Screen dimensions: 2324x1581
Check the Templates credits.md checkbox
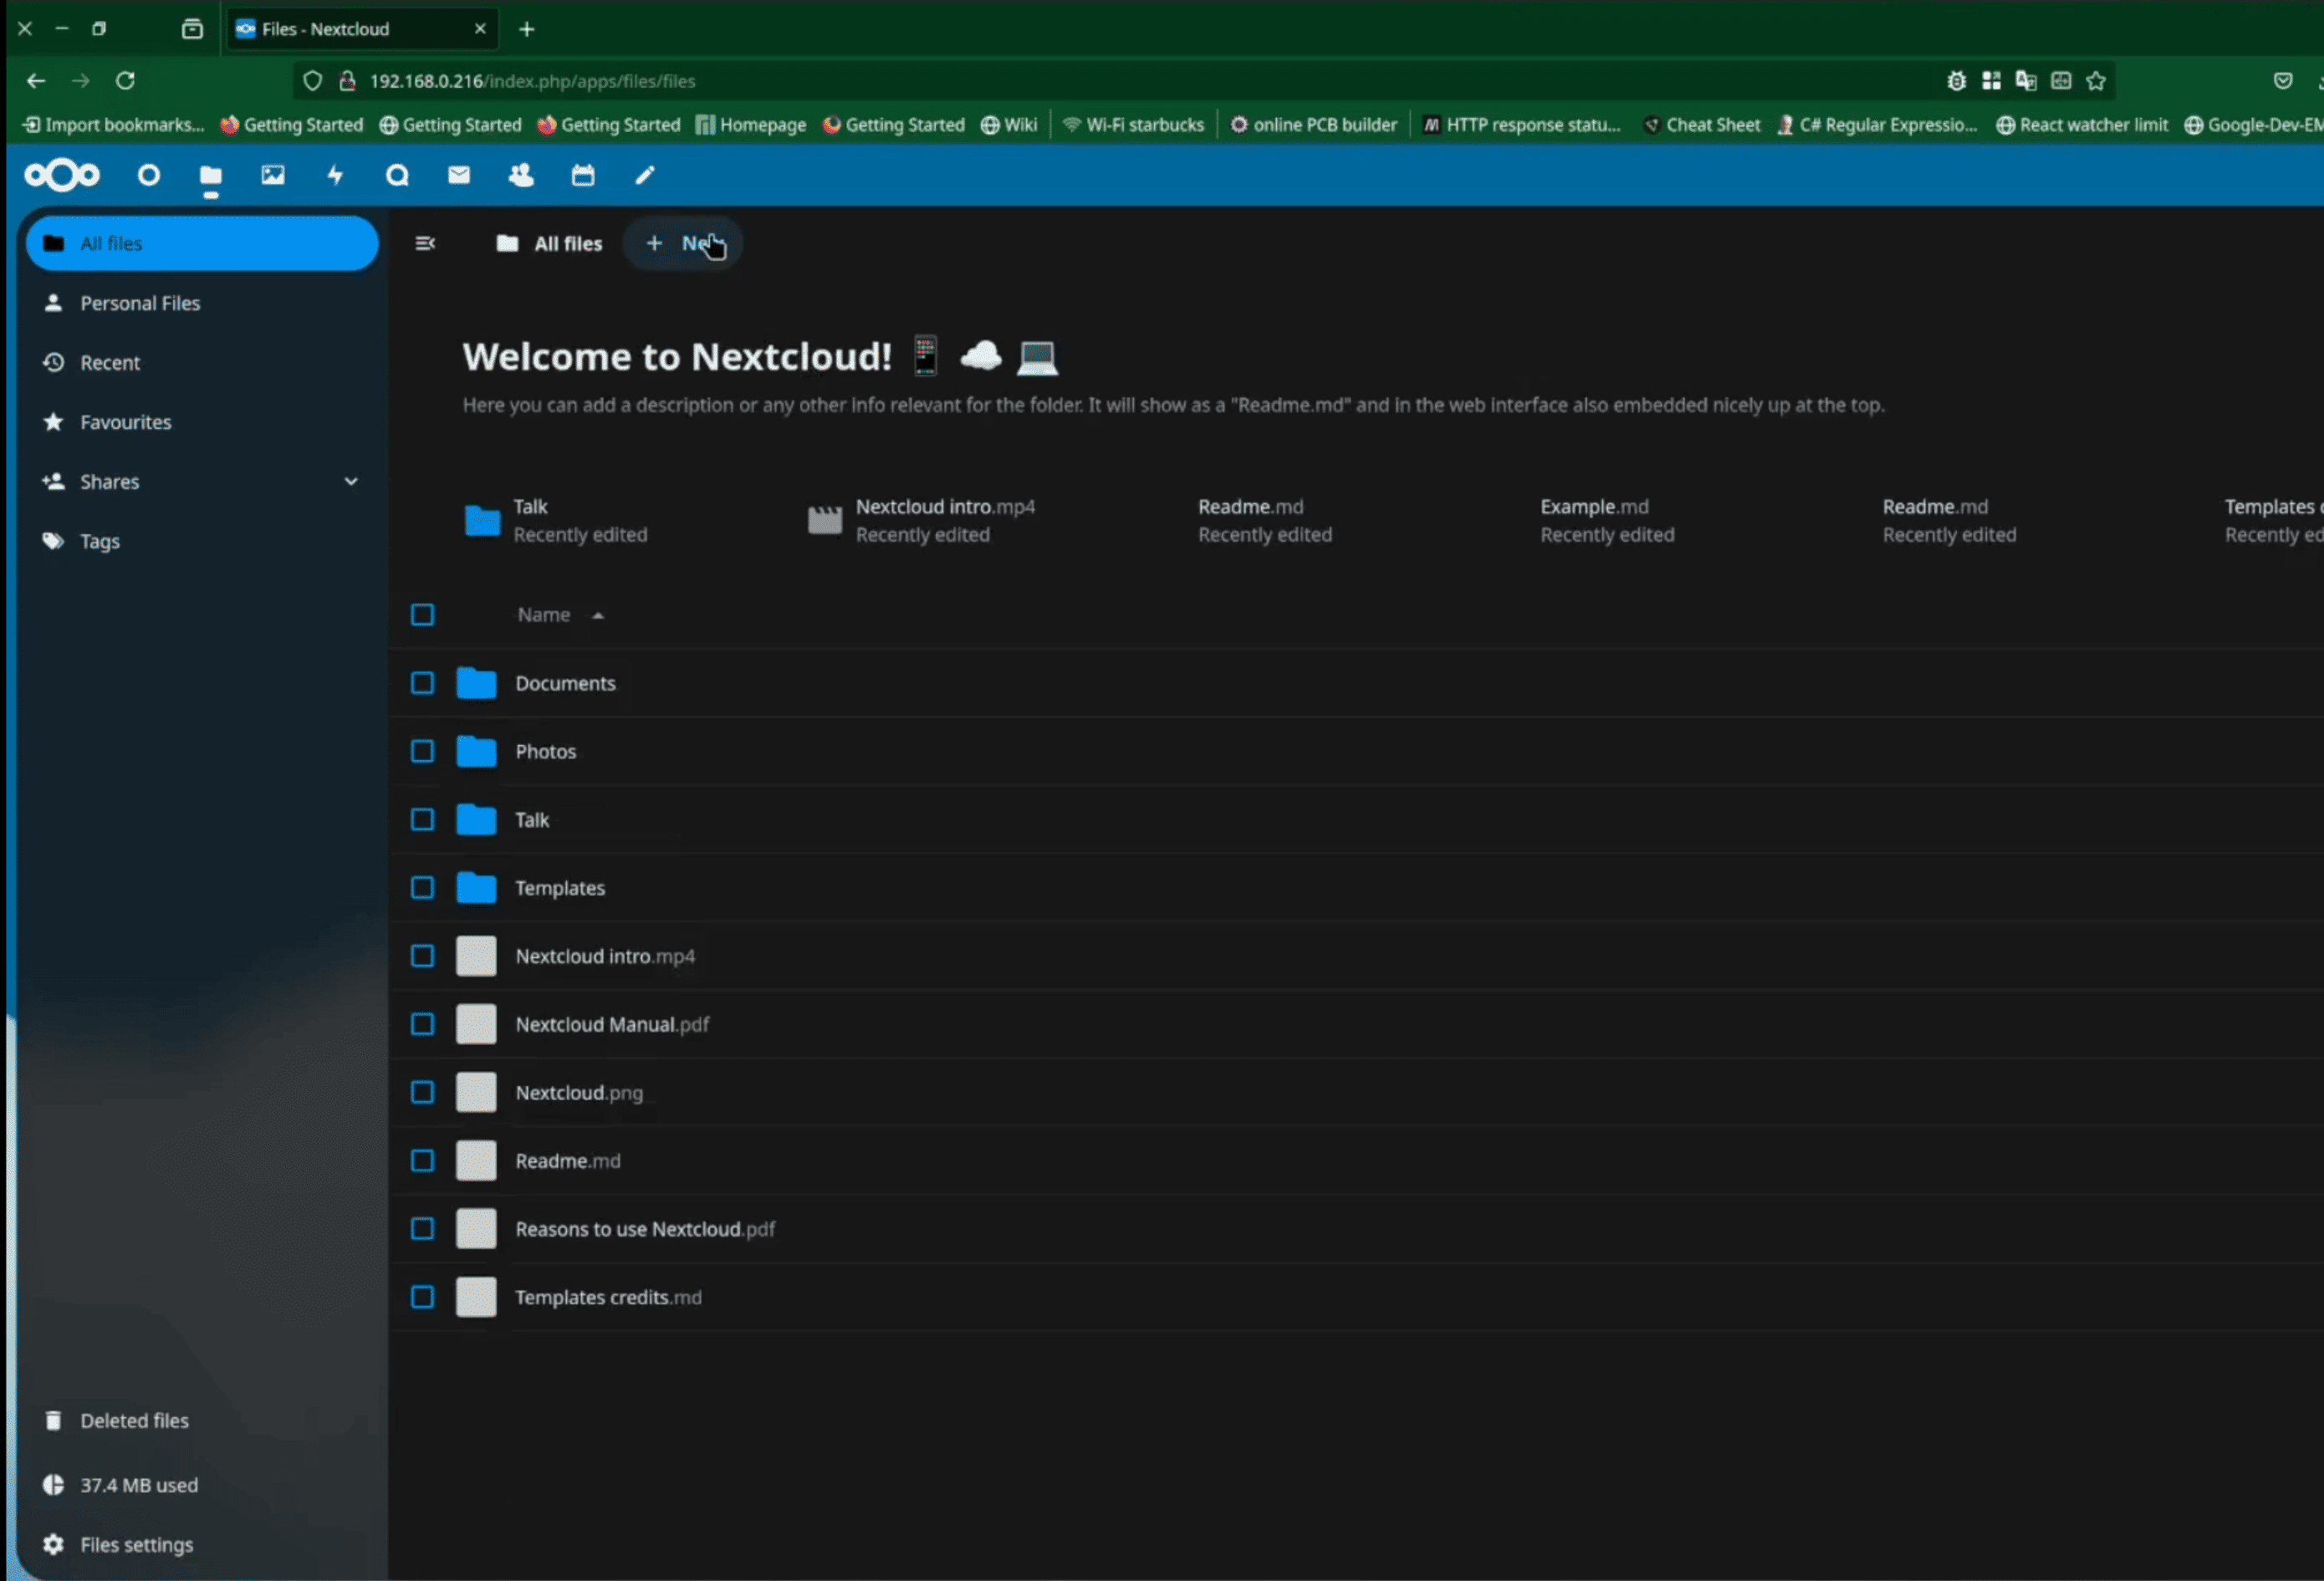(422, 1297)
